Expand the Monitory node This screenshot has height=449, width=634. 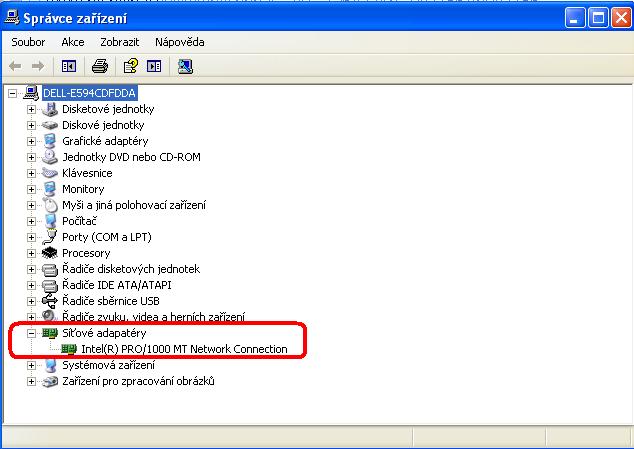click(31, 189)
